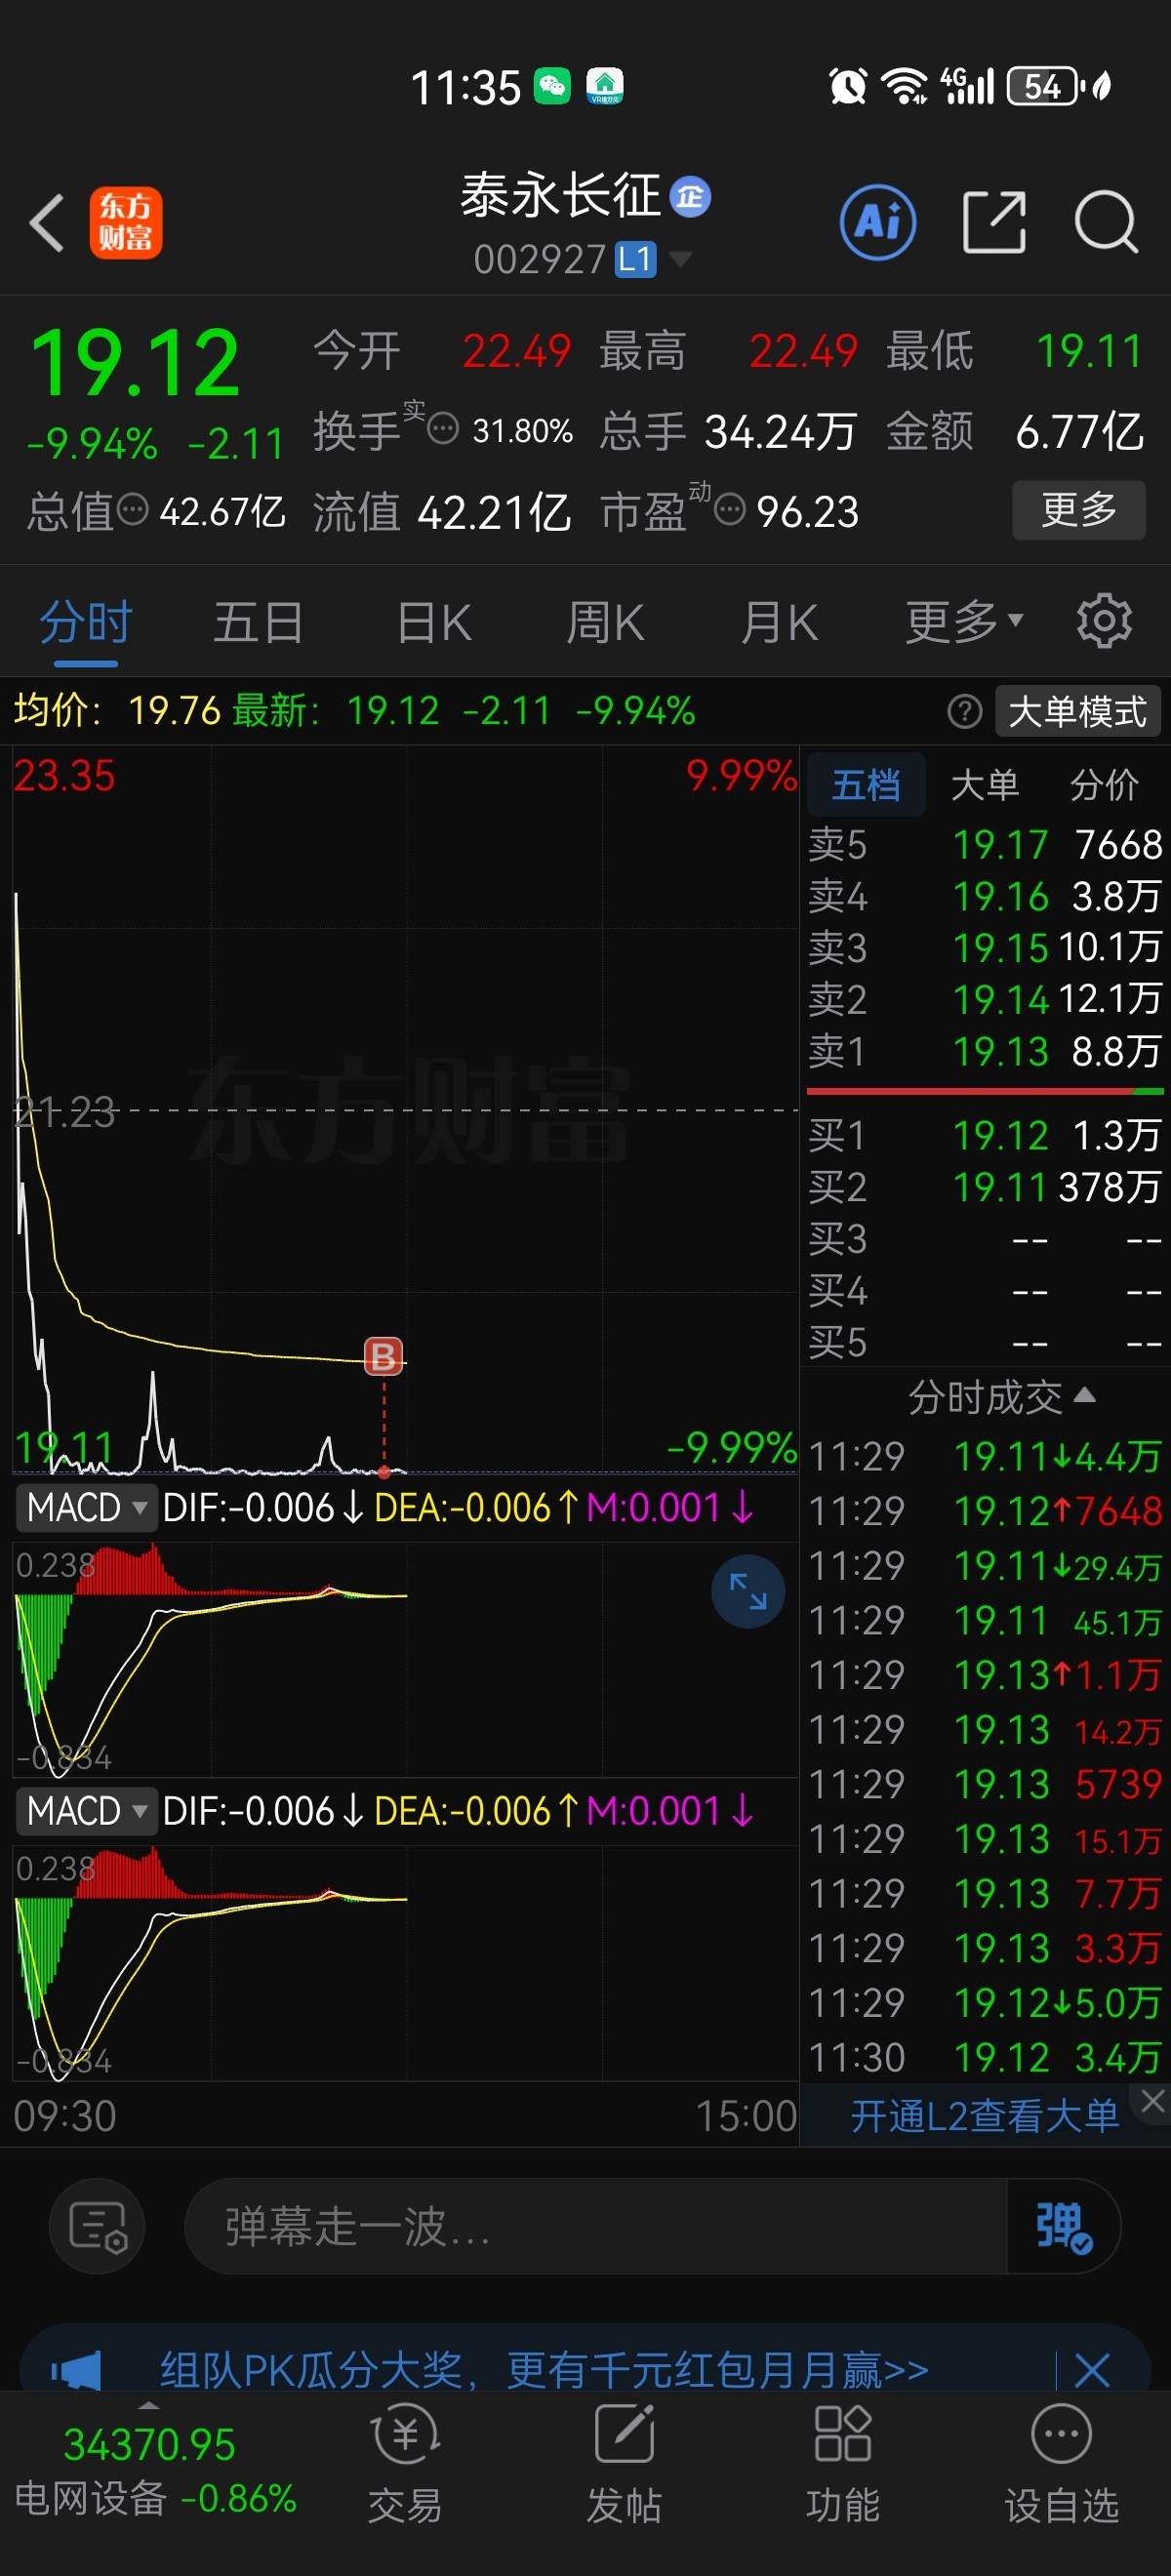This screenshot has height=2576, width=1171.
Task: Close the 组队PK promotion bar
Action: [x=1091, y=2370]
